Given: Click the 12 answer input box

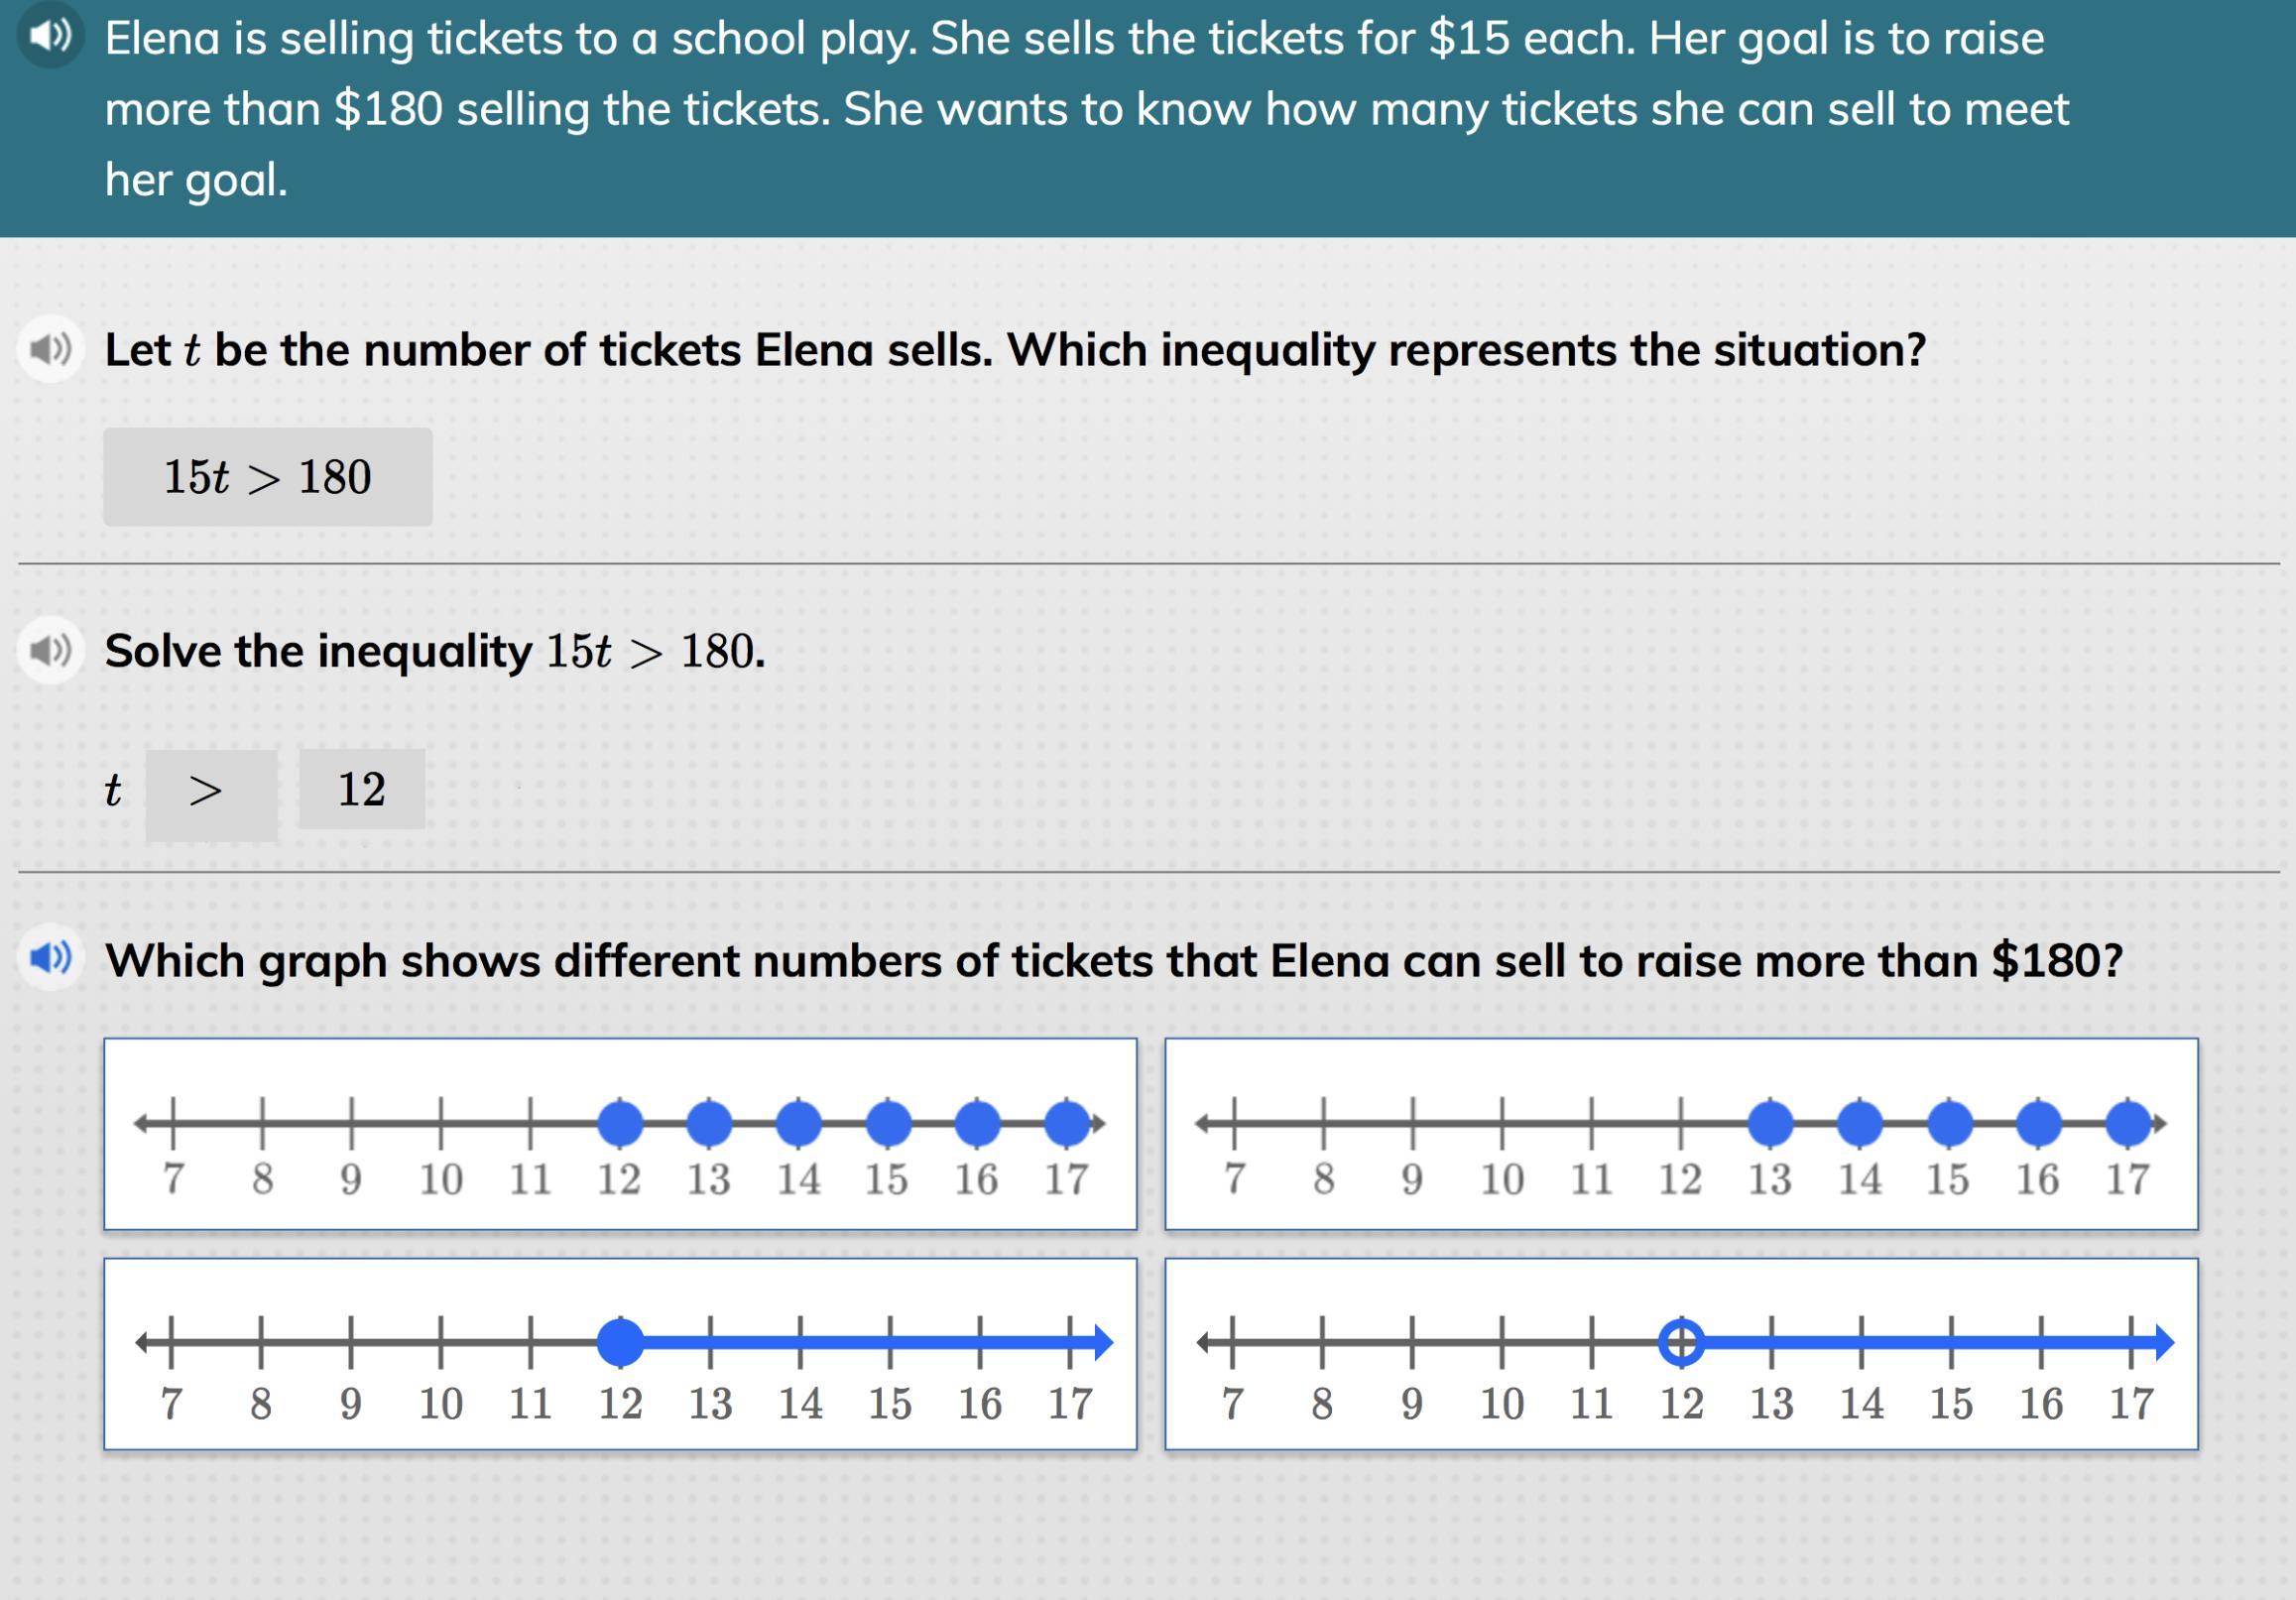Looking at the screenshot, I should [x=362, y=789].
